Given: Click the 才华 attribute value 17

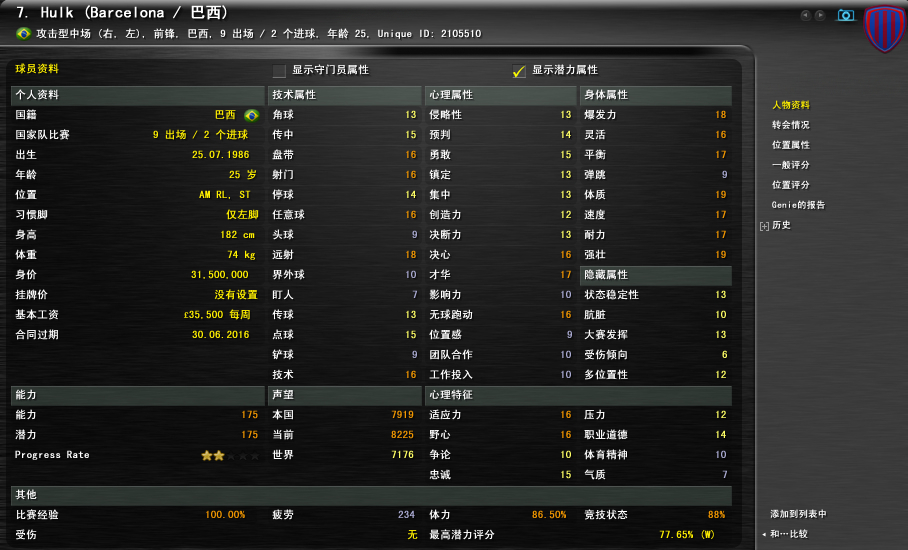Looking at the screenshot, I should [x=566, y=274].
